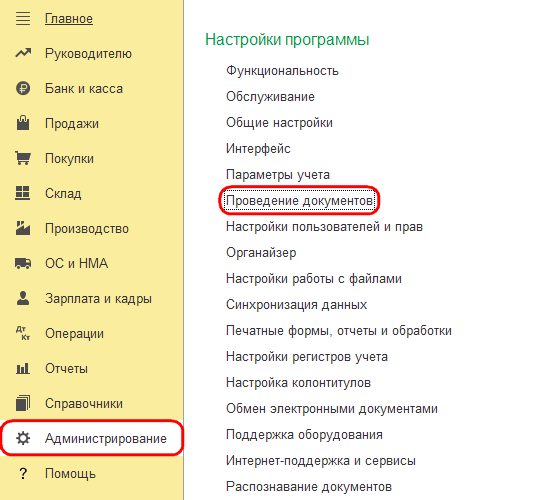This screenshot has height=500, width=539.
Task: Click the question mark icon for Помощь
Action: pyautogui.click(x=23, y=474)
